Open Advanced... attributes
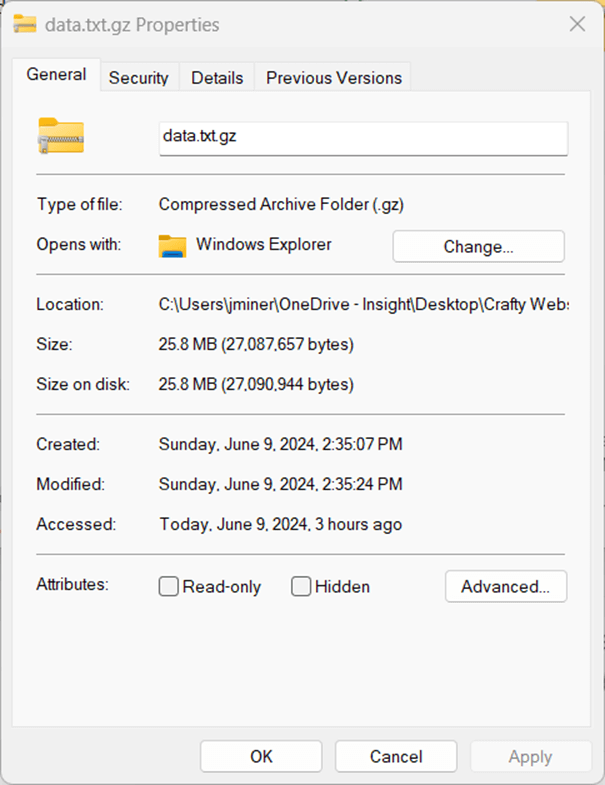 click(505, 587)
